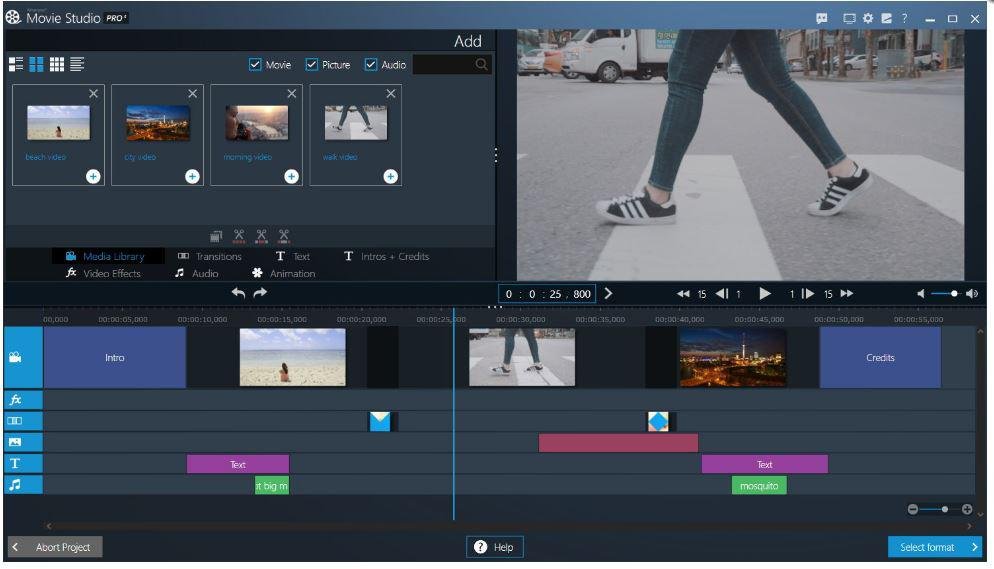
Task: Click the Help button
Action: pyautogui.click(x=494, y=547)
